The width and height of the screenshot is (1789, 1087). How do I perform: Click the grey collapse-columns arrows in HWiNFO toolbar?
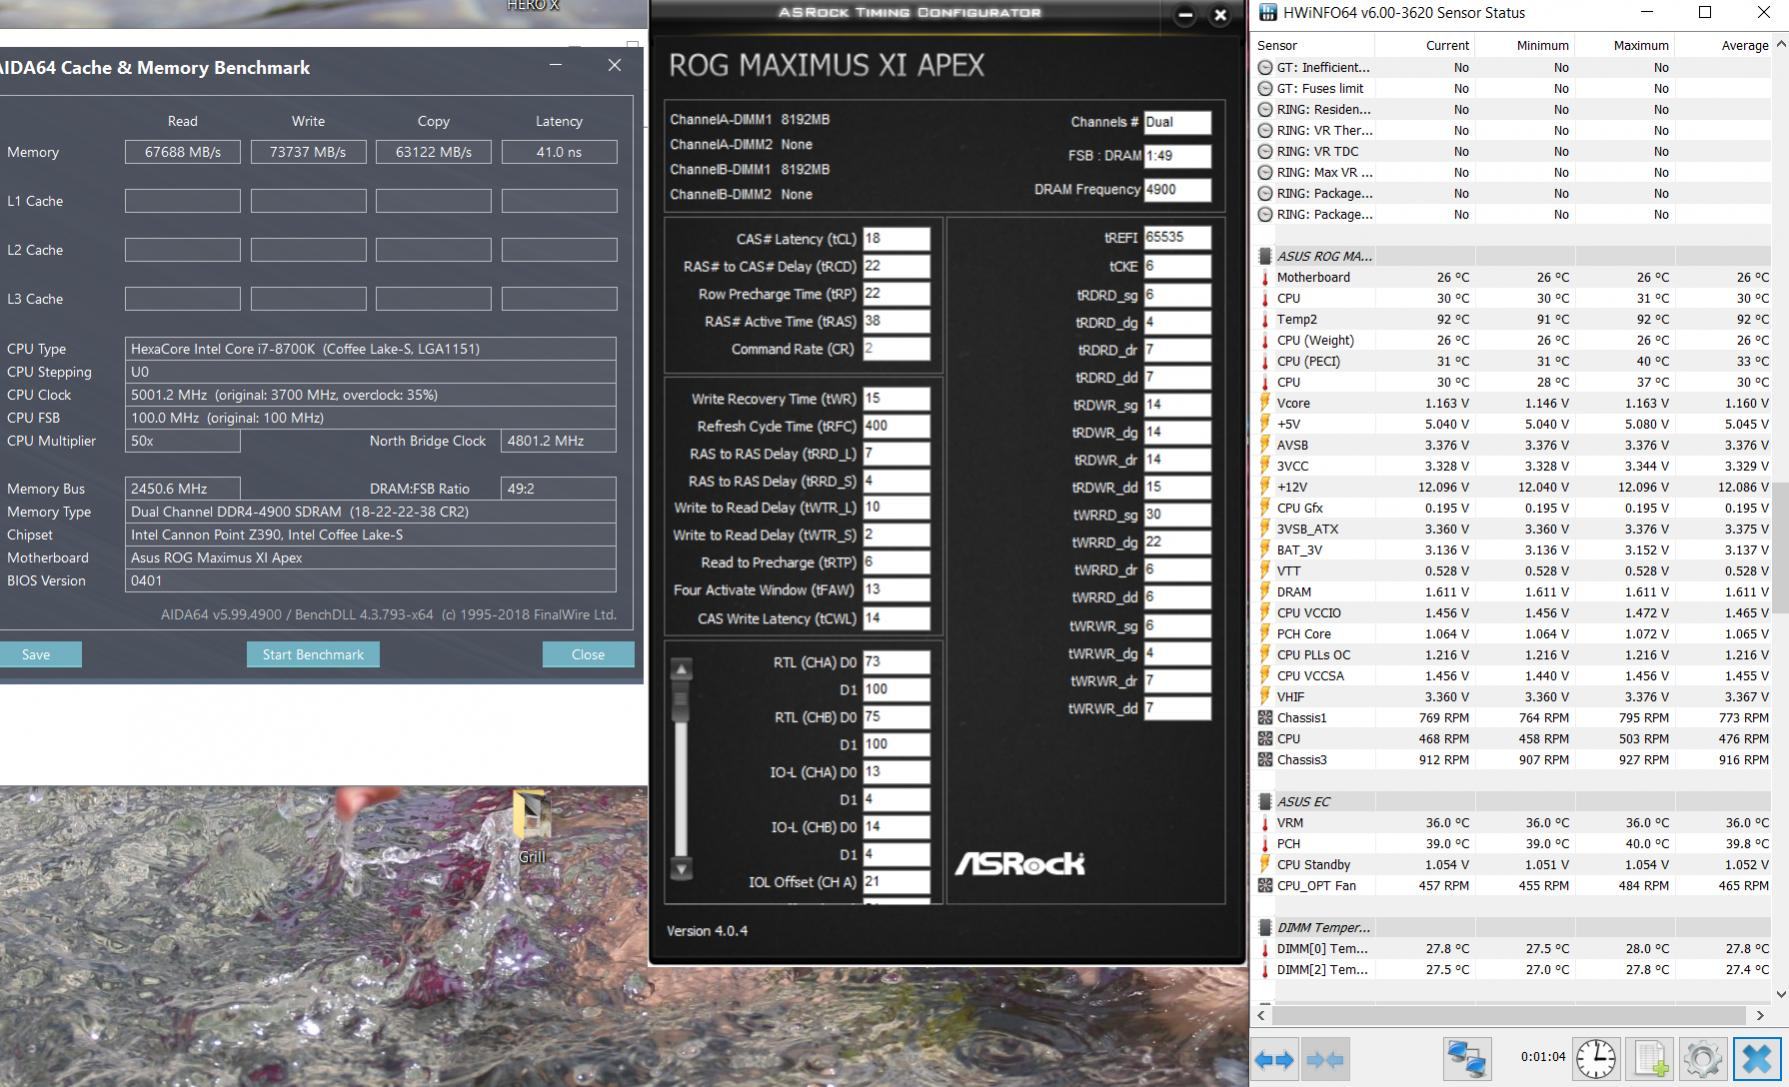(1325, 1059)
